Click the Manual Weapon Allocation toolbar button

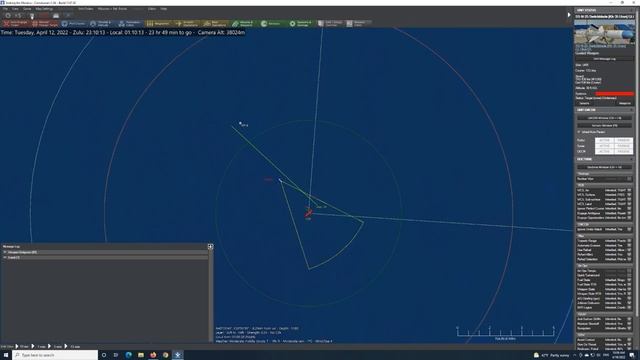(45, 24)
